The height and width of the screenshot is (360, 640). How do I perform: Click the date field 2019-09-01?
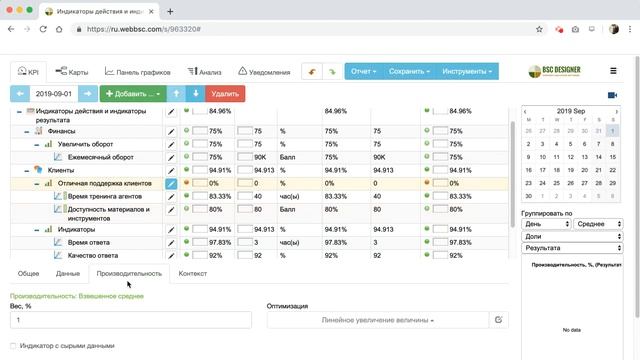coord(54,94)
